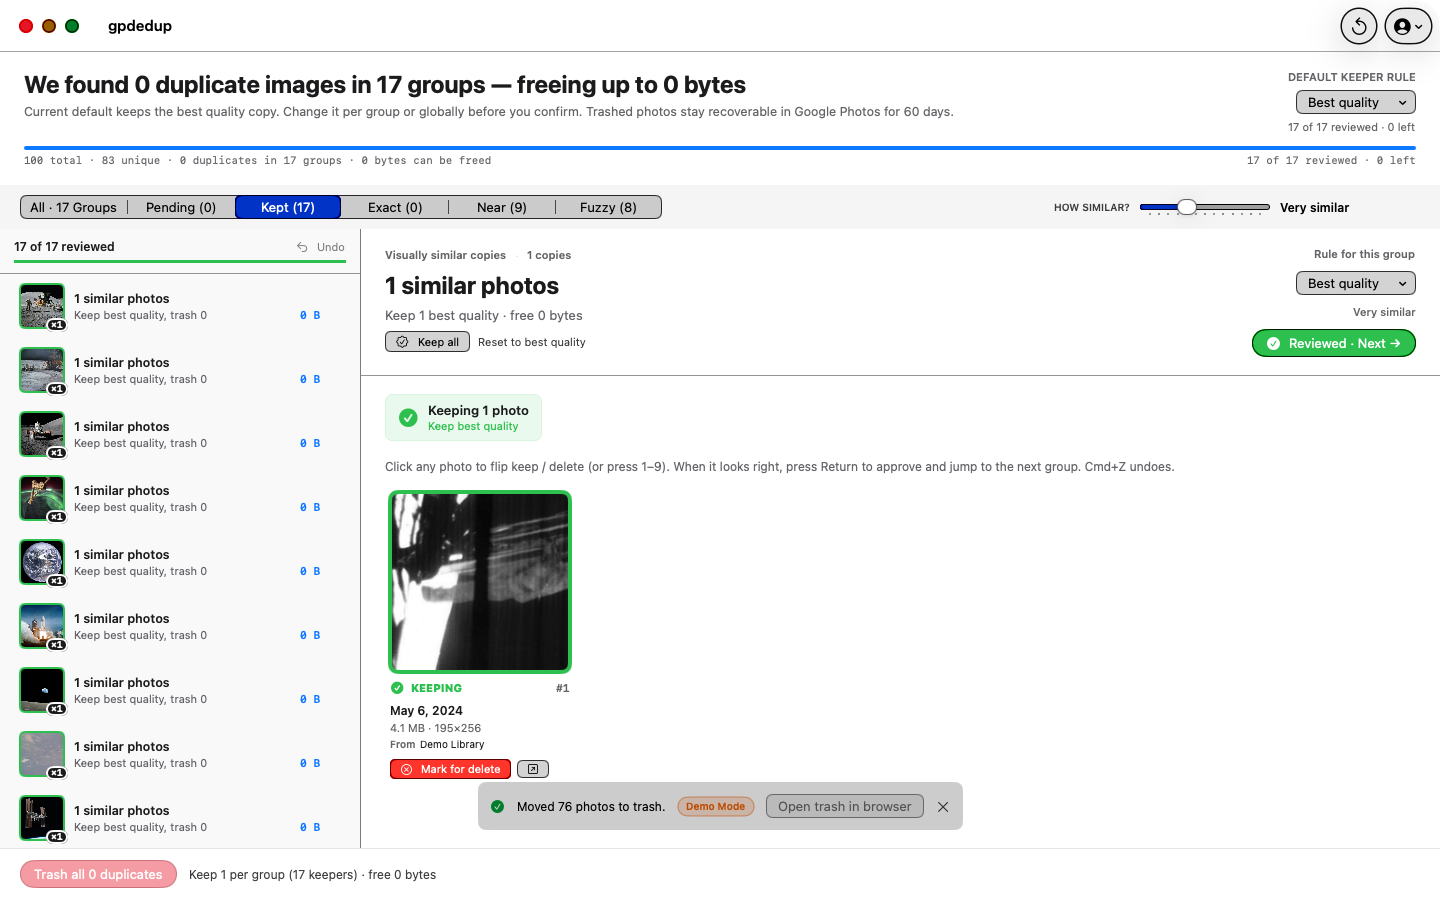Click the green sidebar reviewed progress bar
Viewport: 1440px width, 900px height.
coord(180,262)
